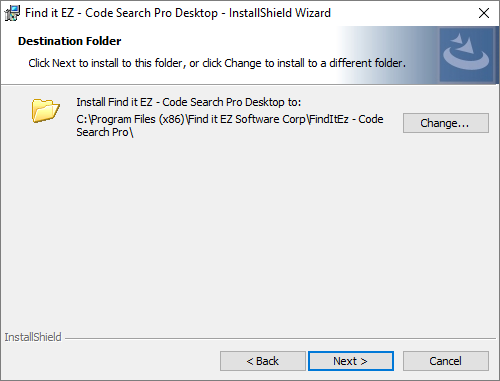Image resolution: width=500 pixels, height=381 pixels.
Task: Click the blue gradient portion of header banner
Action: tap(387, 55)
